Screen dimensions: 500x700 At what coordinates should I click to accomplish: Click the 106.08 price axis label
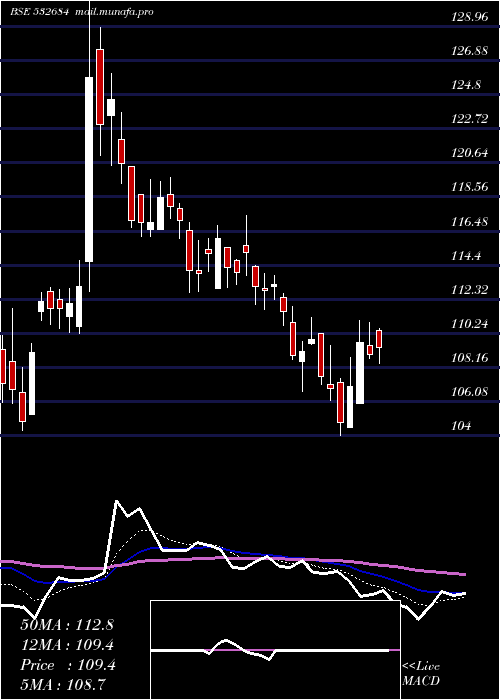tap(470, 392)
